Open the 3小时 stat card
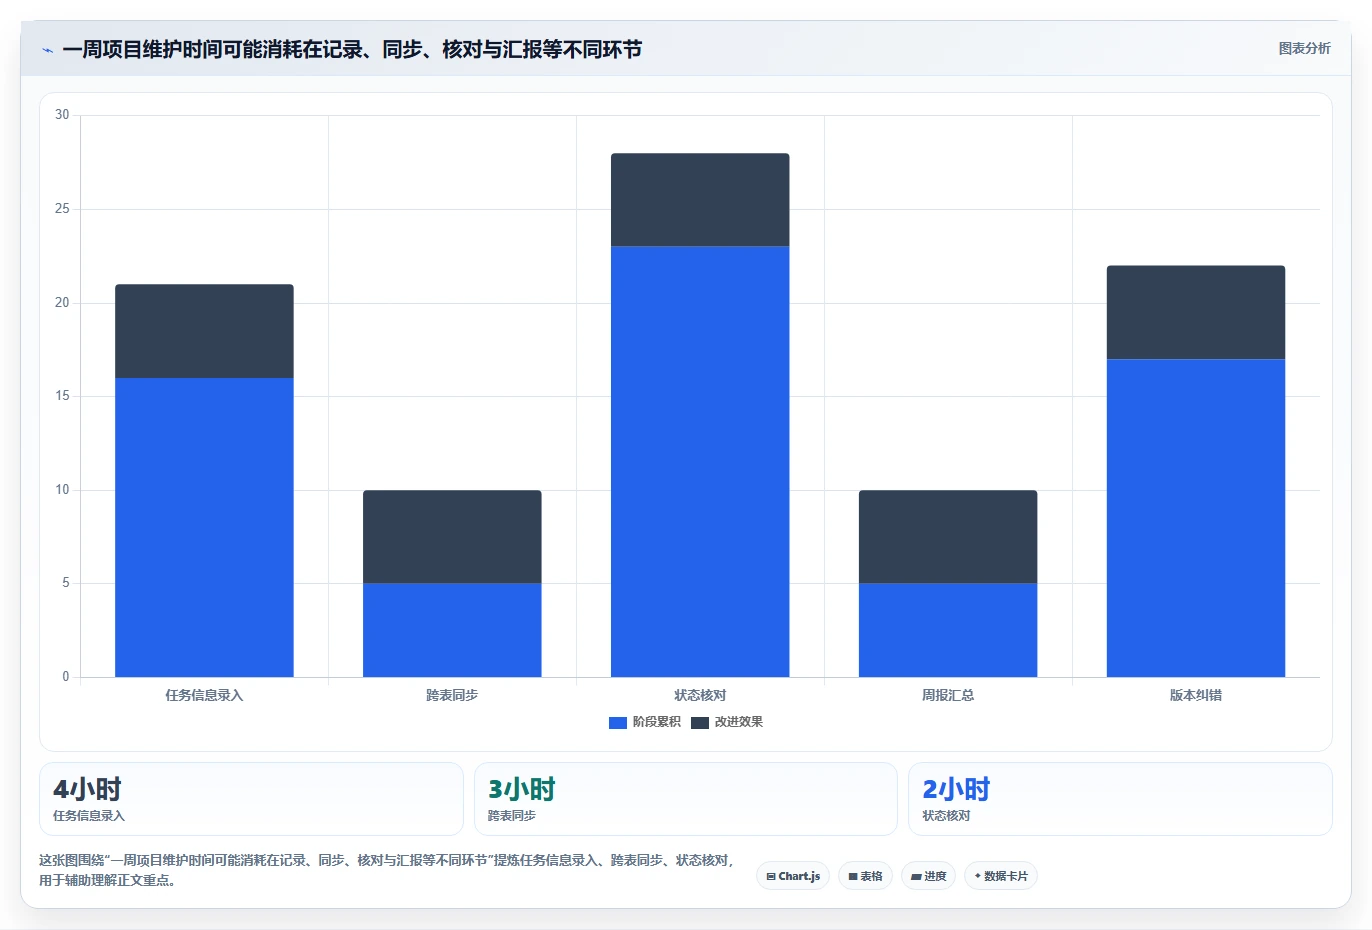Image resolution: width=1372 pixels, height=930 pixels. (686, 799)
